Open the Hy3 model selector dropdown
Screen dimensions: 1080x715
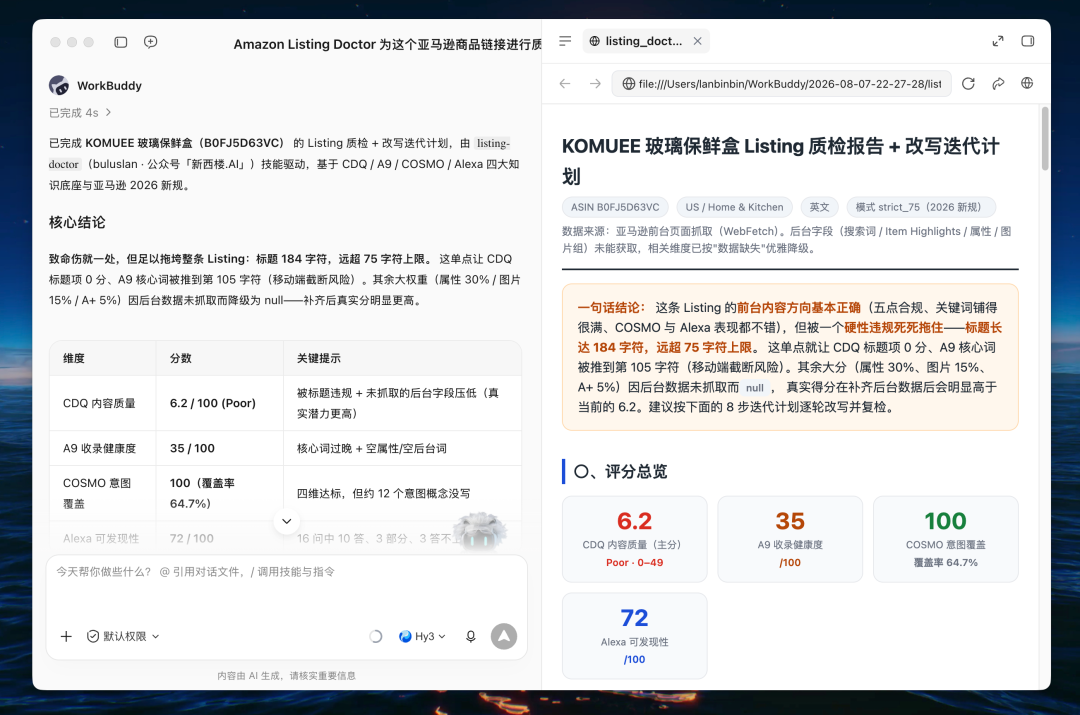pyautogui.click(x=422, y=636)
